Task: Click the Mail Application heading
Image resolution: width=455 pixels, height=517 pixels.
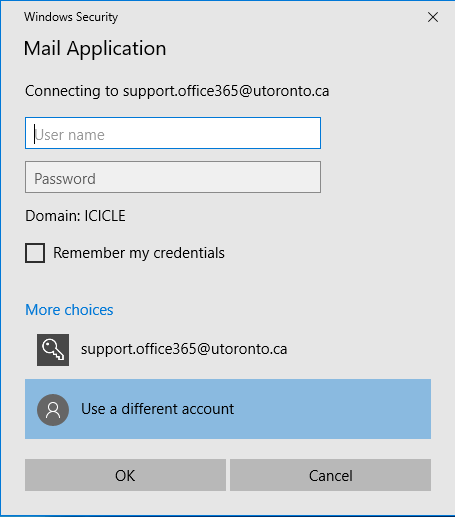Action: pyautogui.click(x=95, y=49)
